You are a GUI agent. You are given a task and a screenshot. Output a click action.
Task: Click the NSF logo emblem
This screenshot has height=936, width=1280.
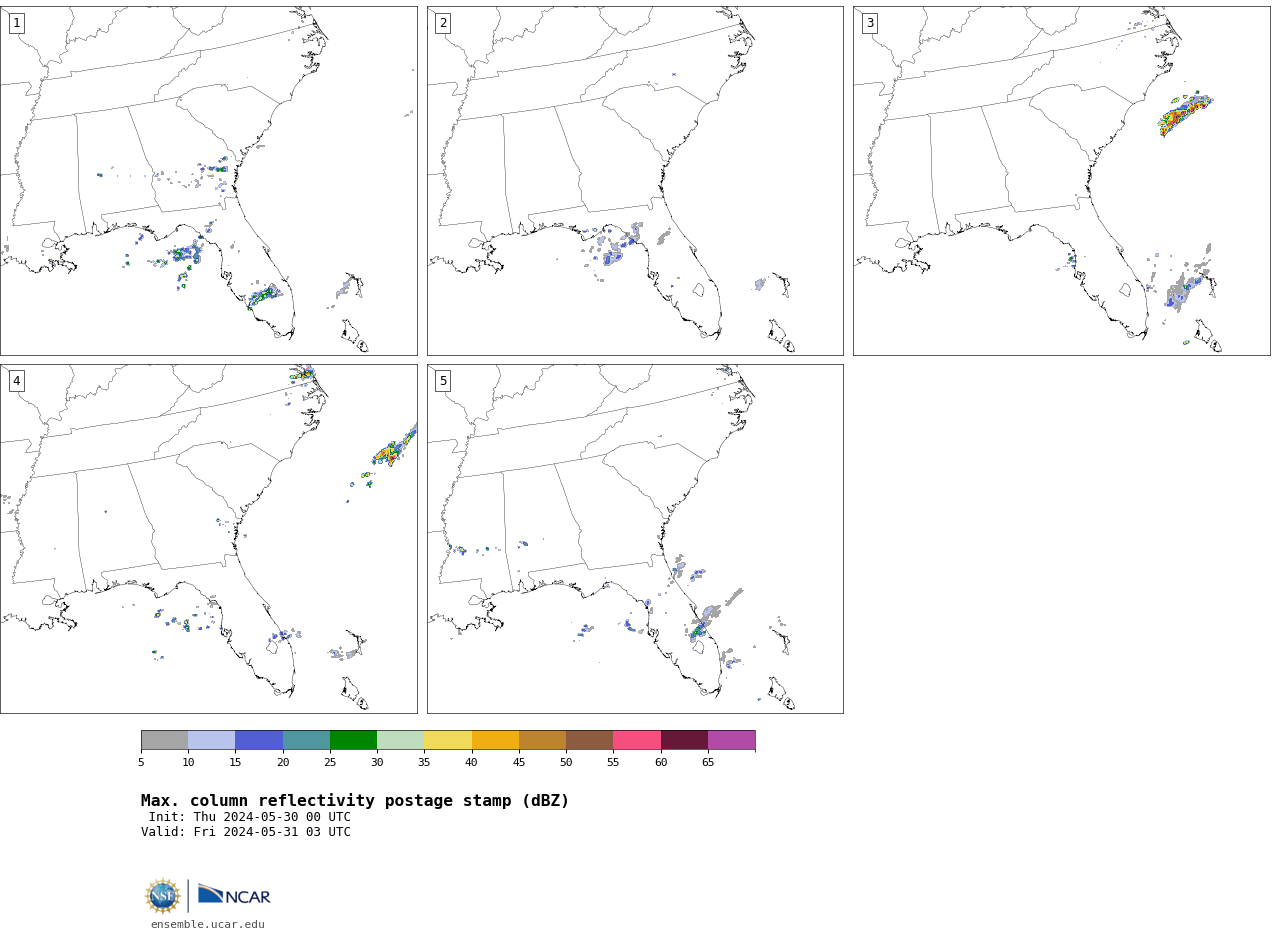(x=163, y=896)
